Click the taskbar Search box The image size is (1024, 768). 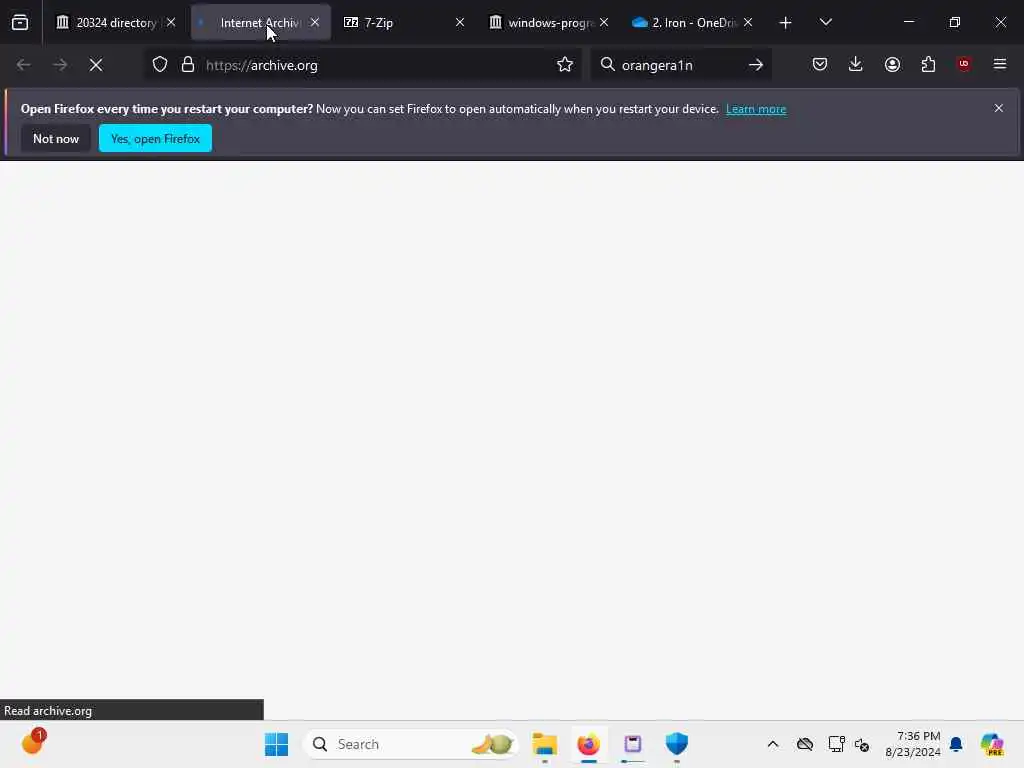pos(411,744)
